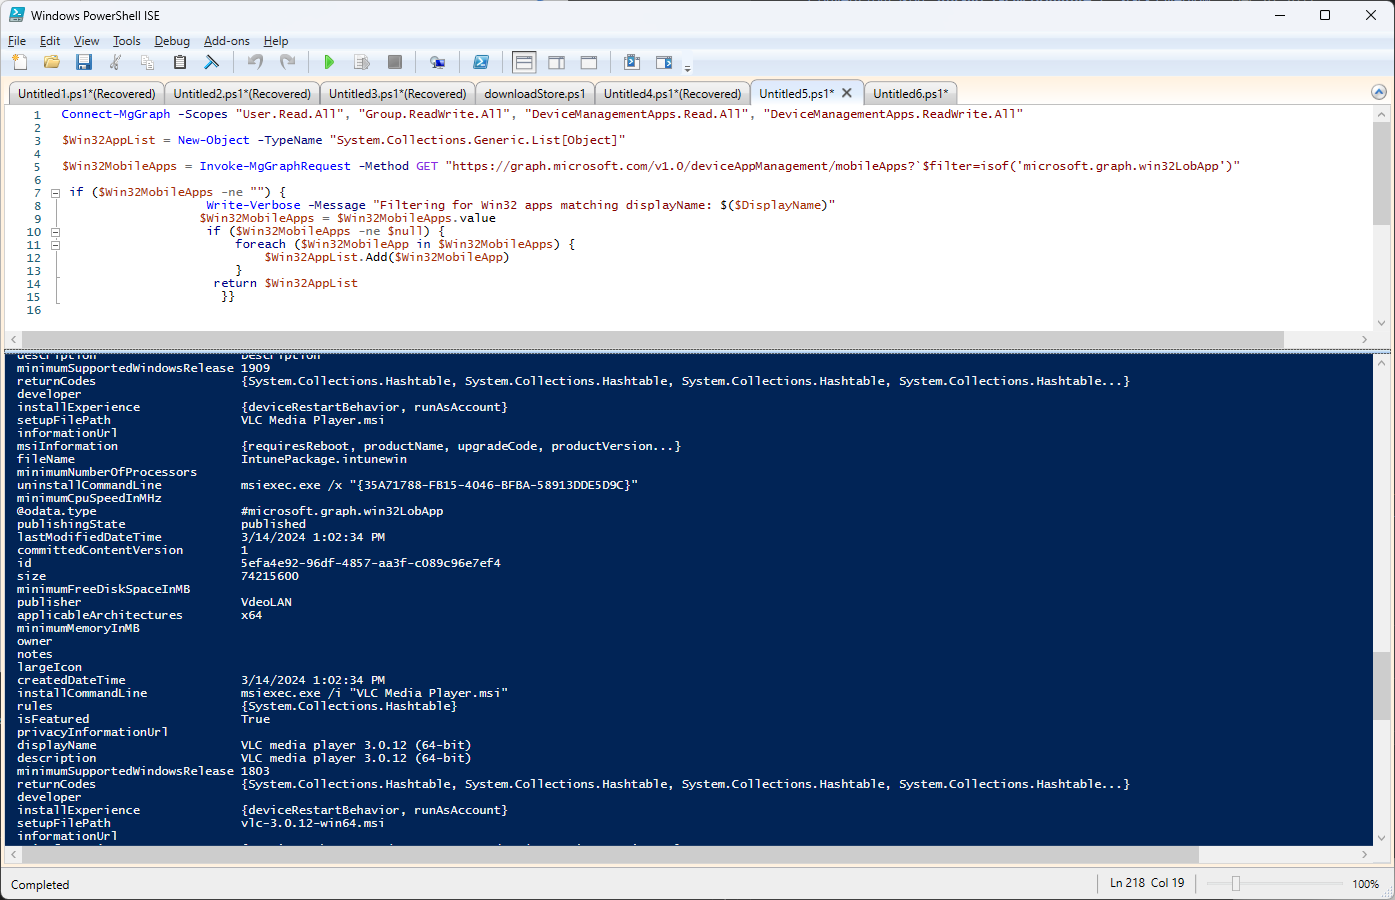Open the File menu

(x=17, y=41)
